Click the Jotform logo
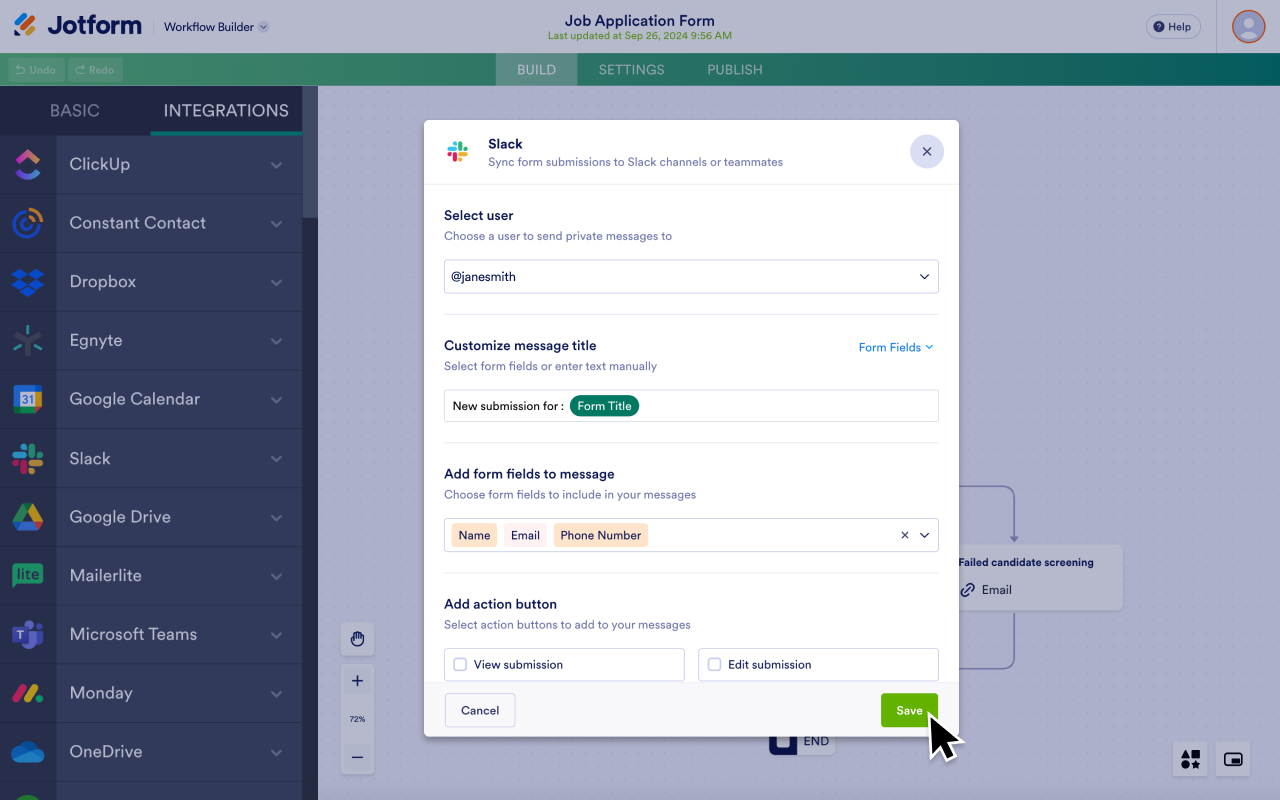 [78, 26]
